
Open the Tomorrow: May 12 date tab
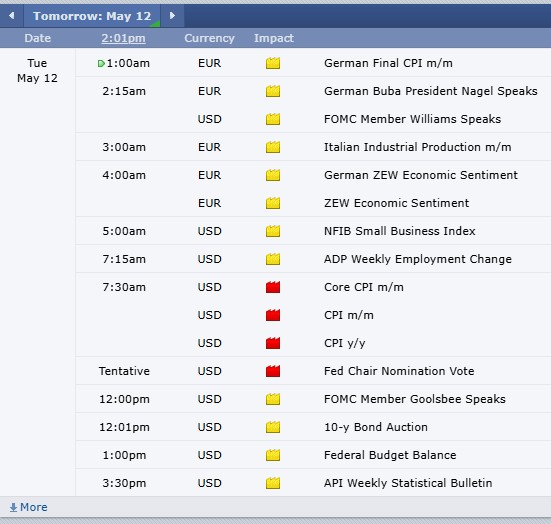(92, 16)
